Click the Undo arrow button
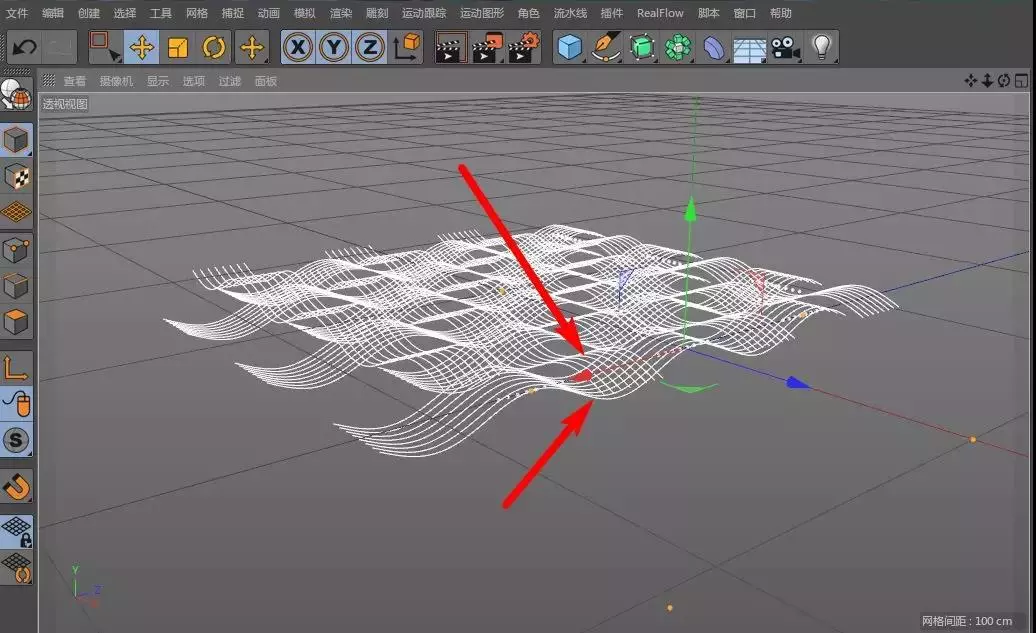 24,47
